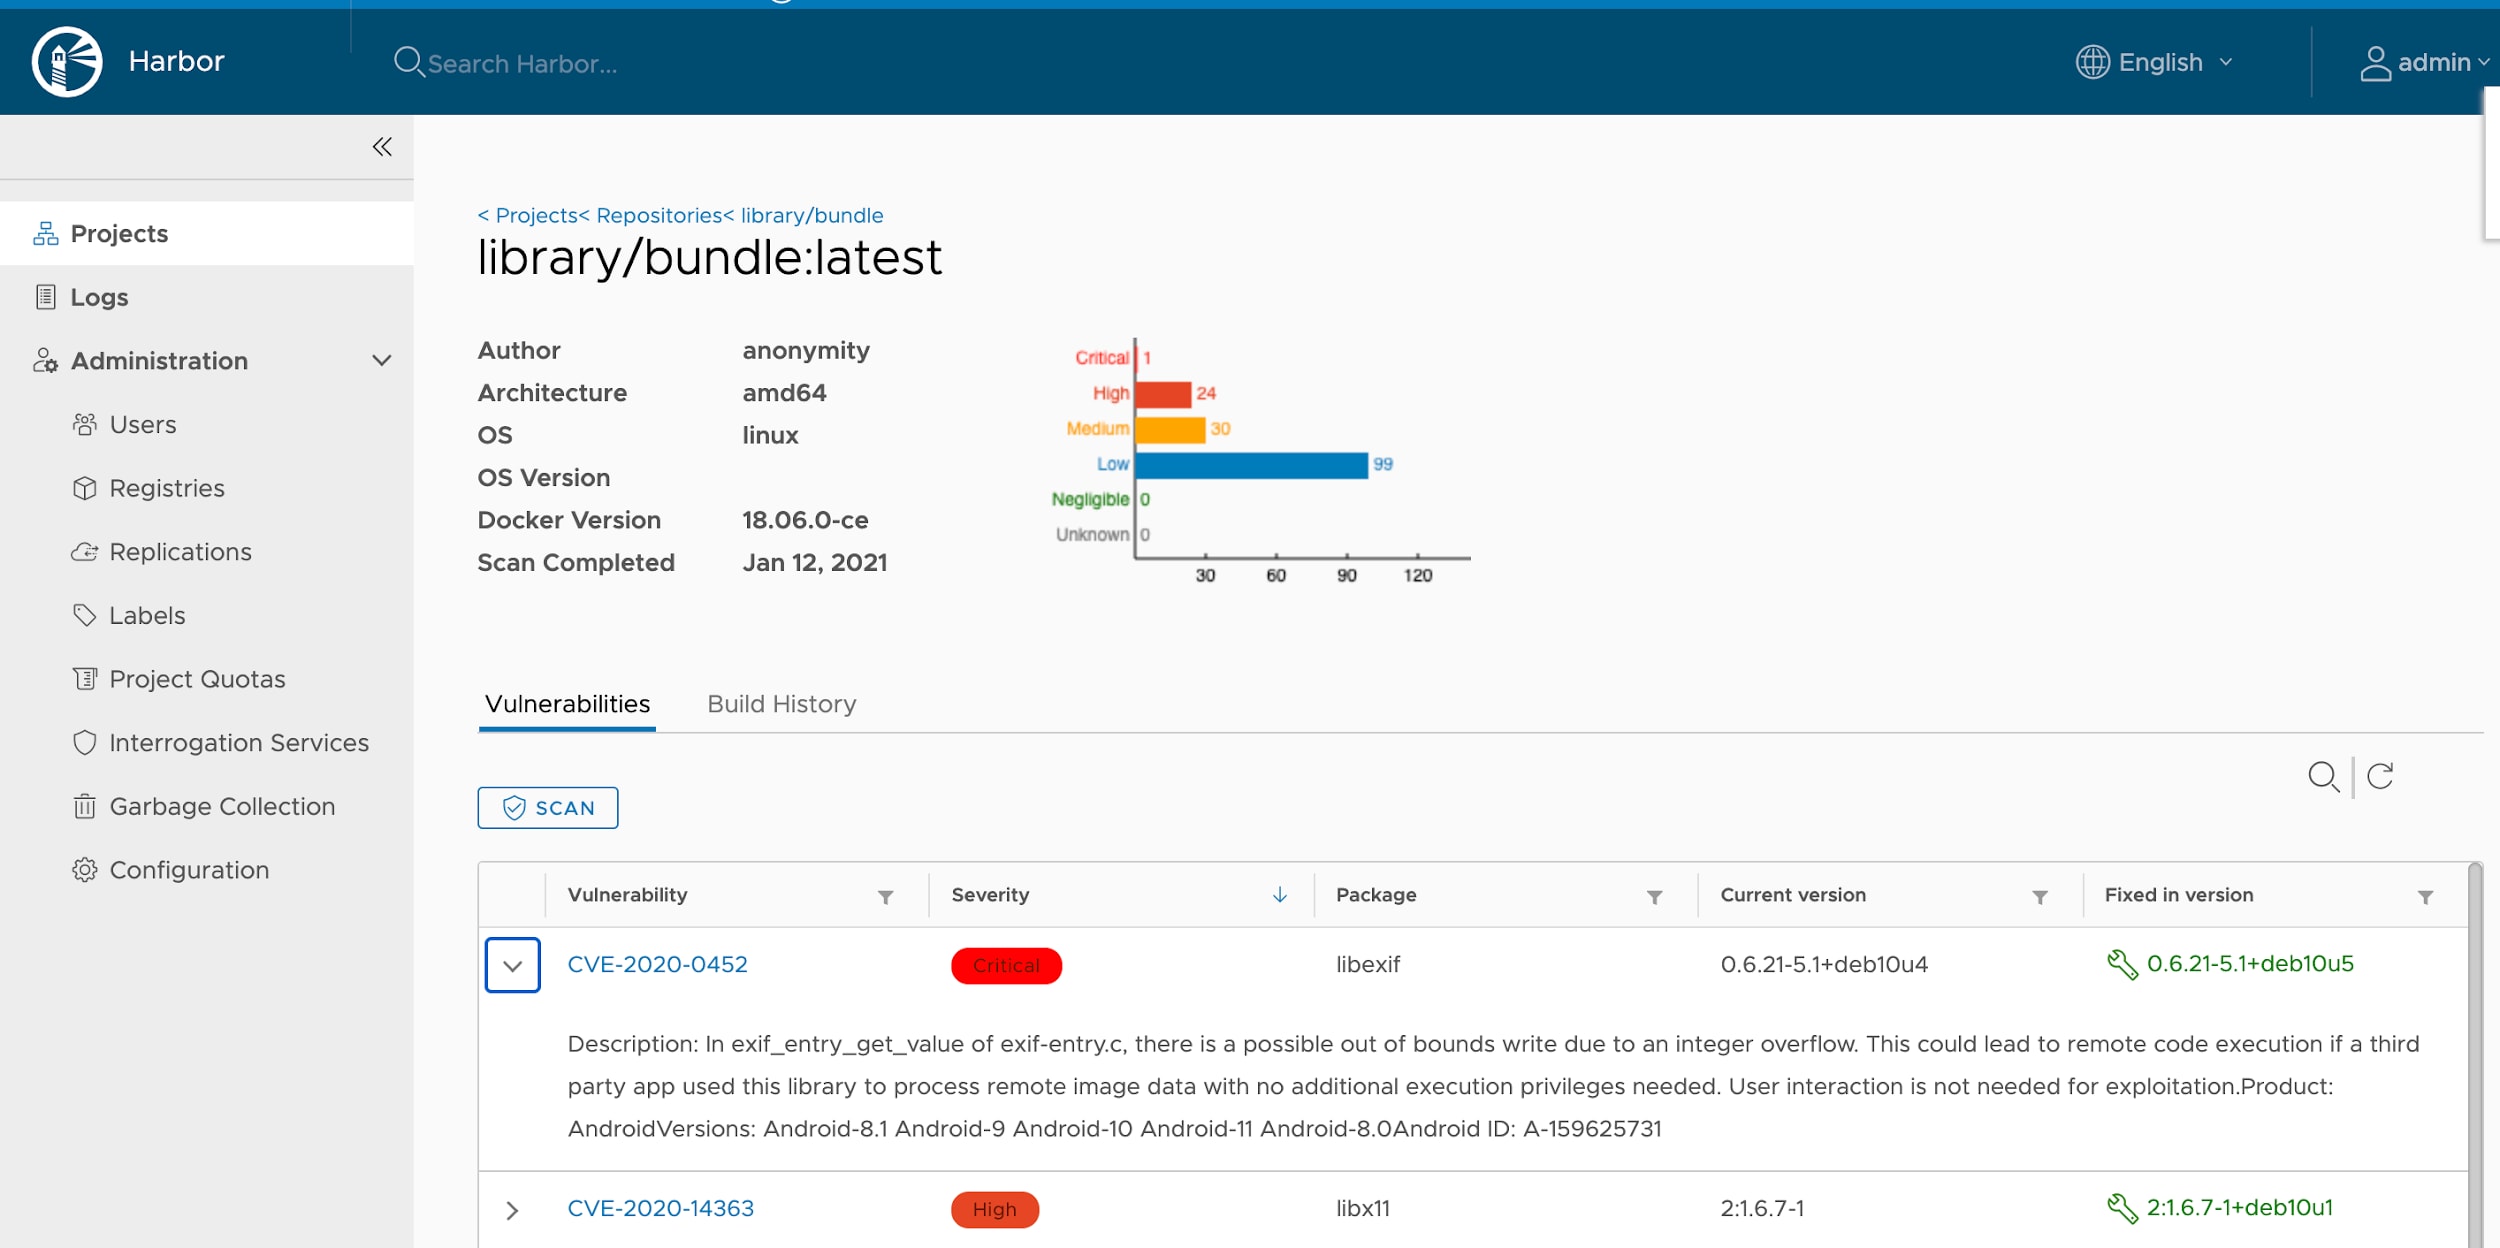The height and width of the screenshot is (1248, 2500).
Task: Click the Interrogation Services shield icon
Action: point(85,743)
